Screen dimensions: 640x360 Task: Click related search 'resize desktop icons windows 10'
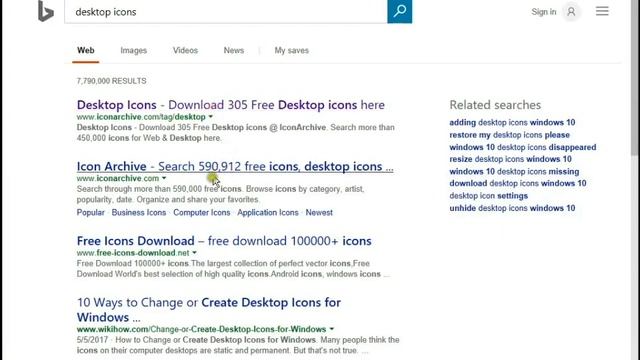(x=511, y=159)
